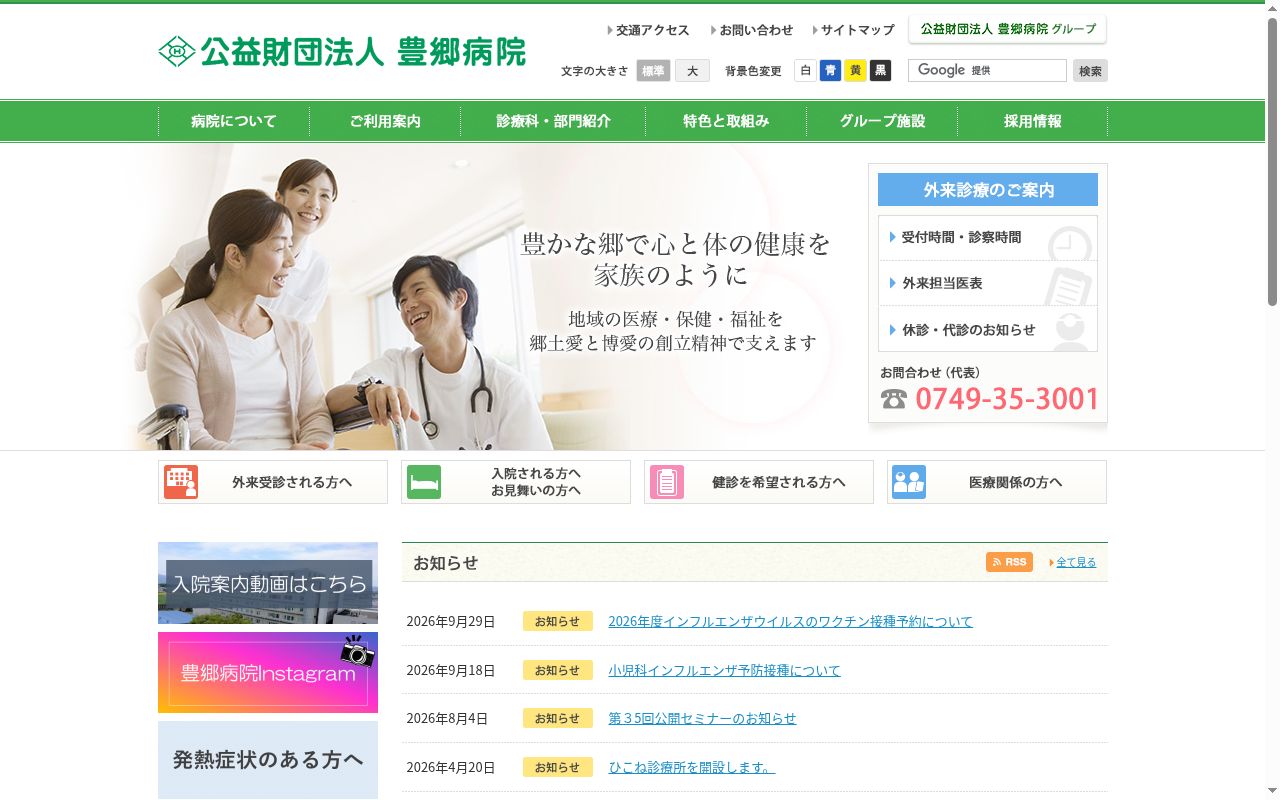Image resolution: width=1280 pixels, height=800 pixels.
Task: Click the 検索 search button
Action: pyautogui.click(x=1090, y=71)
